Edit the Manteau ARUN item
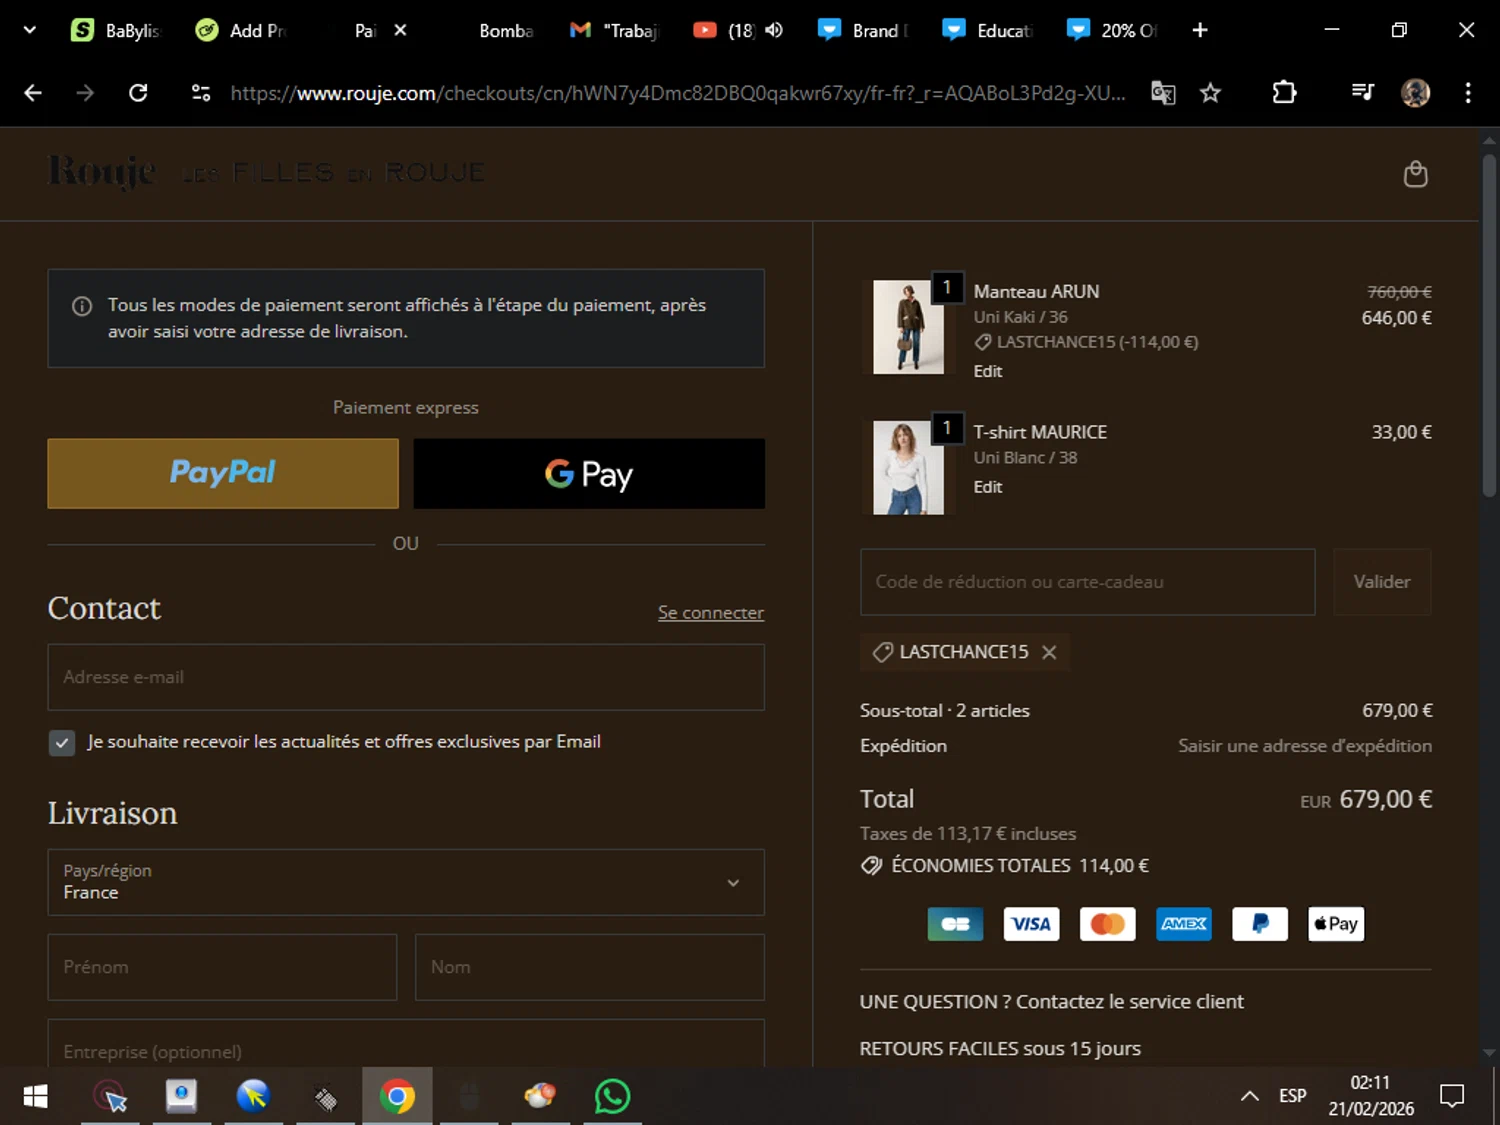 (x=988, y=371)
